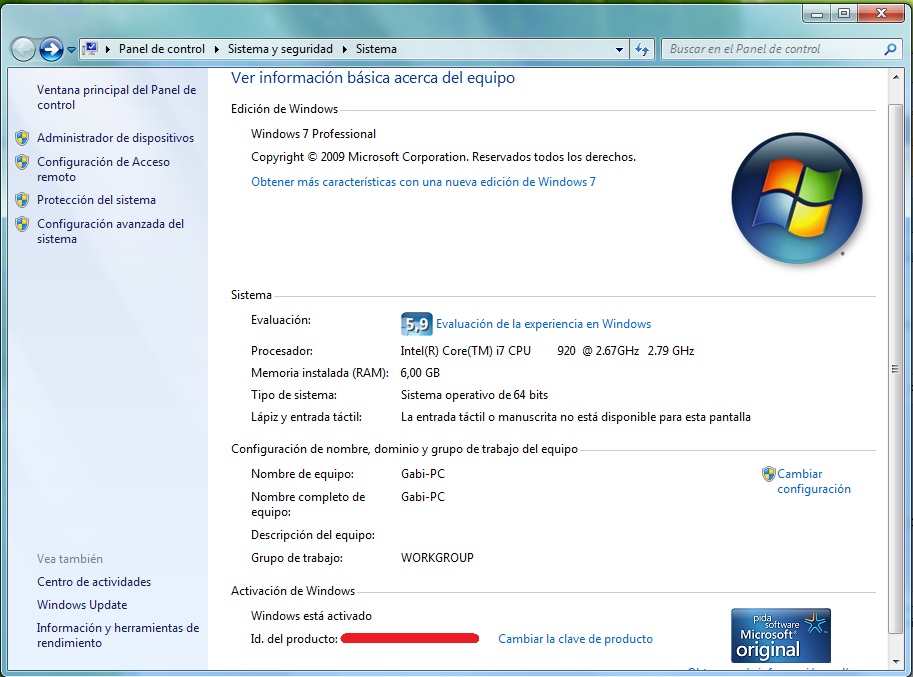Open Configuración avanzada del sistema

click(110, 231)
